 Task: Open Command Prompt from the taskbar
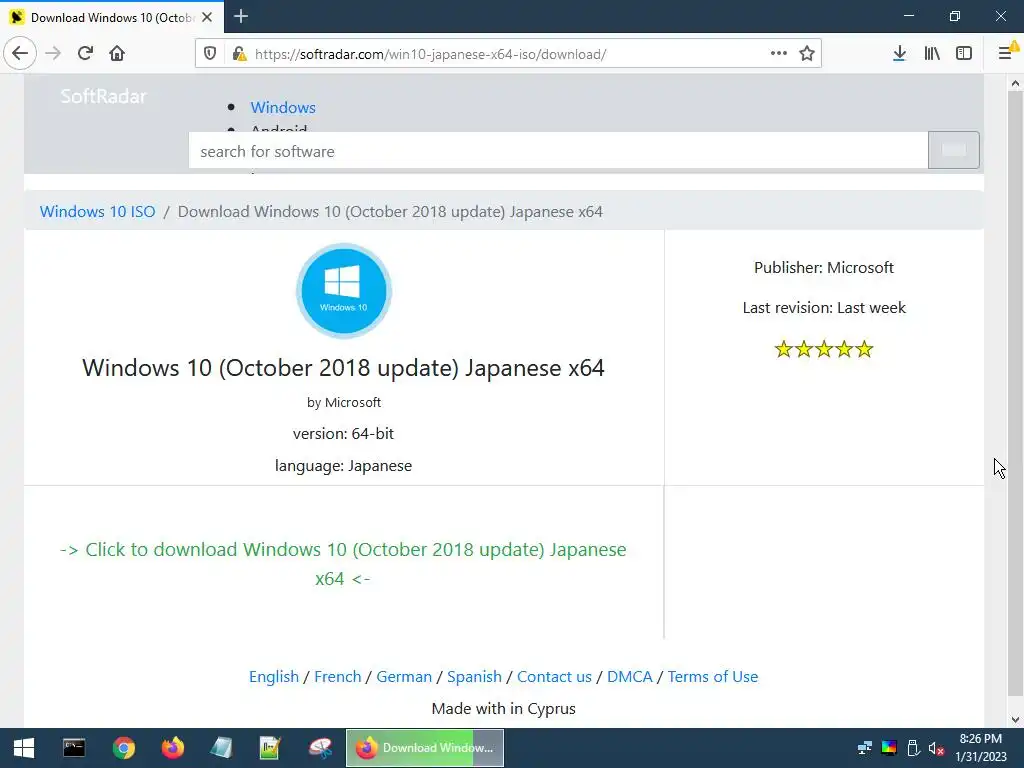tap(74, 748)
